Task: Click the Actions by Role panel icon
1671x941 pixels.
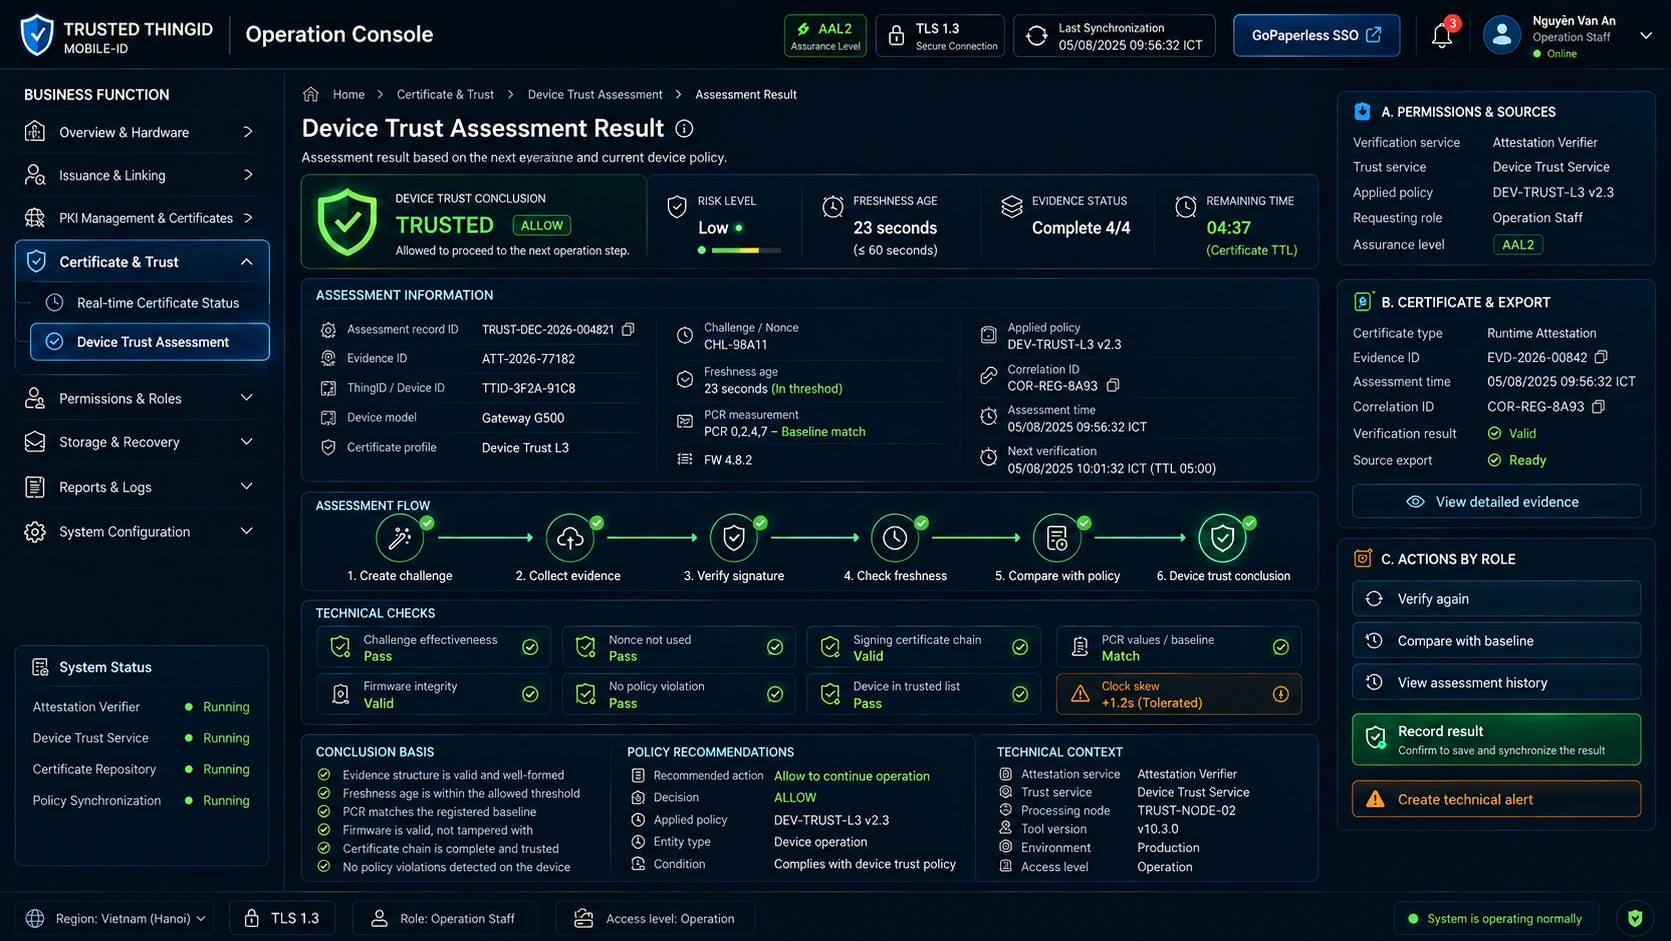Action: [1362, 559]
